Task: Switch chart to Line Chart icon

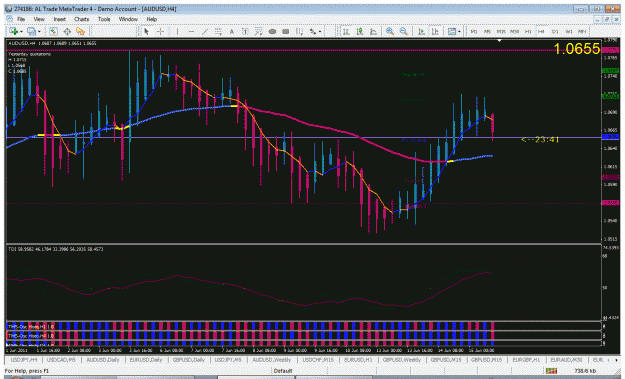Action: pyautogui.click(x=373, y=31)
